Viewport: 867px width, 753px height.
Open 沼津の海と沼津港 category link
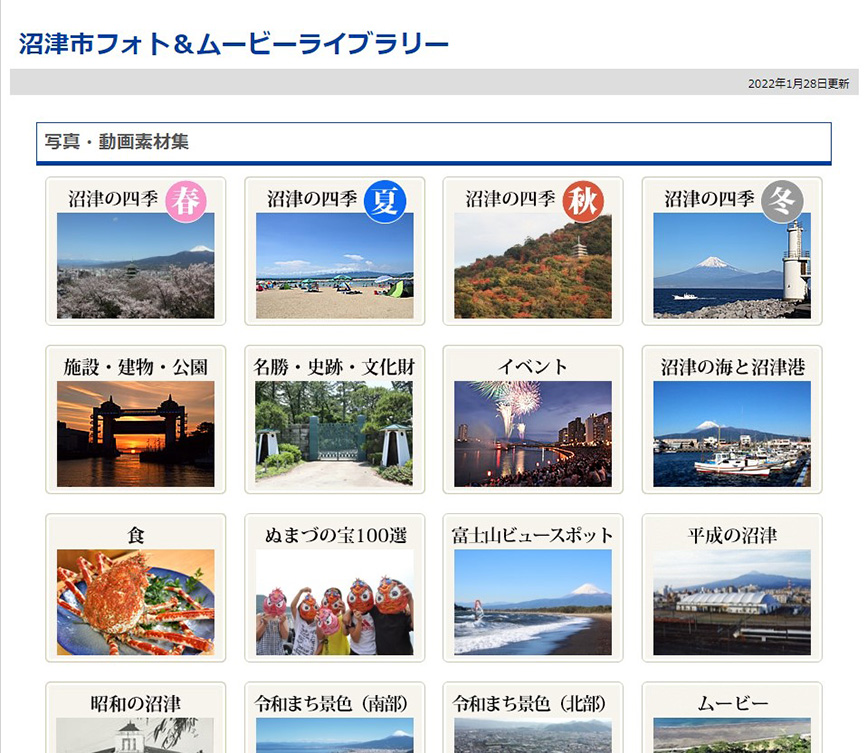click(733, 367)
